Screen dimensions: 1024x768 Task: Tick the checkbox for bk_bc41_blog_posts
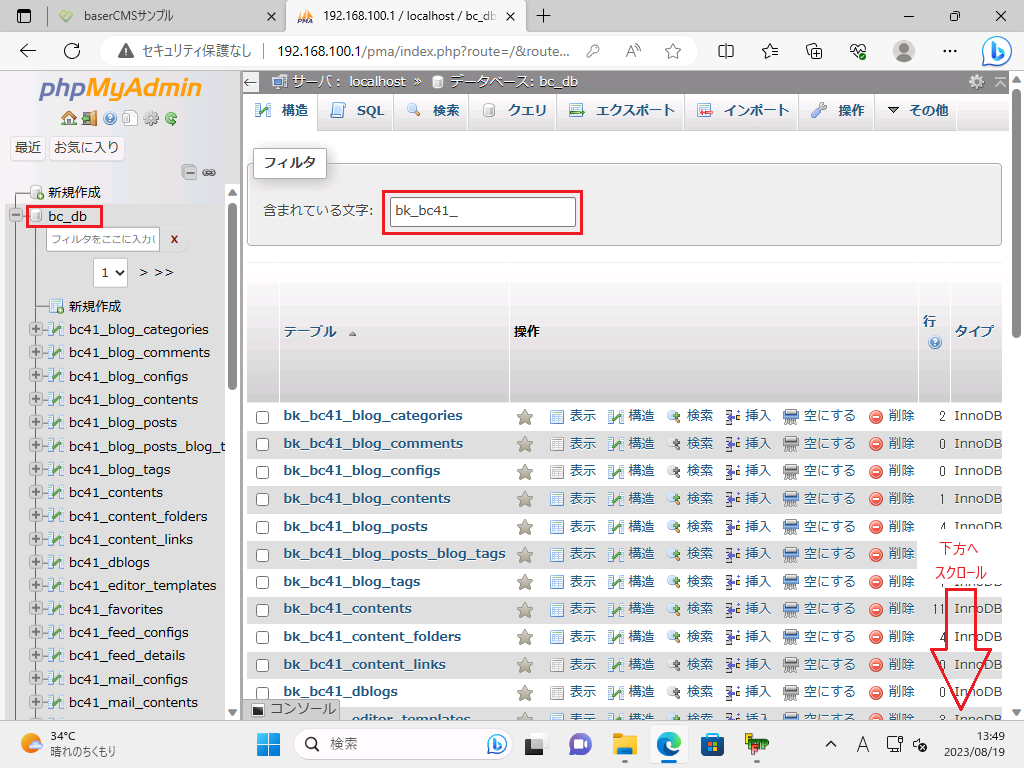point(262,527)
